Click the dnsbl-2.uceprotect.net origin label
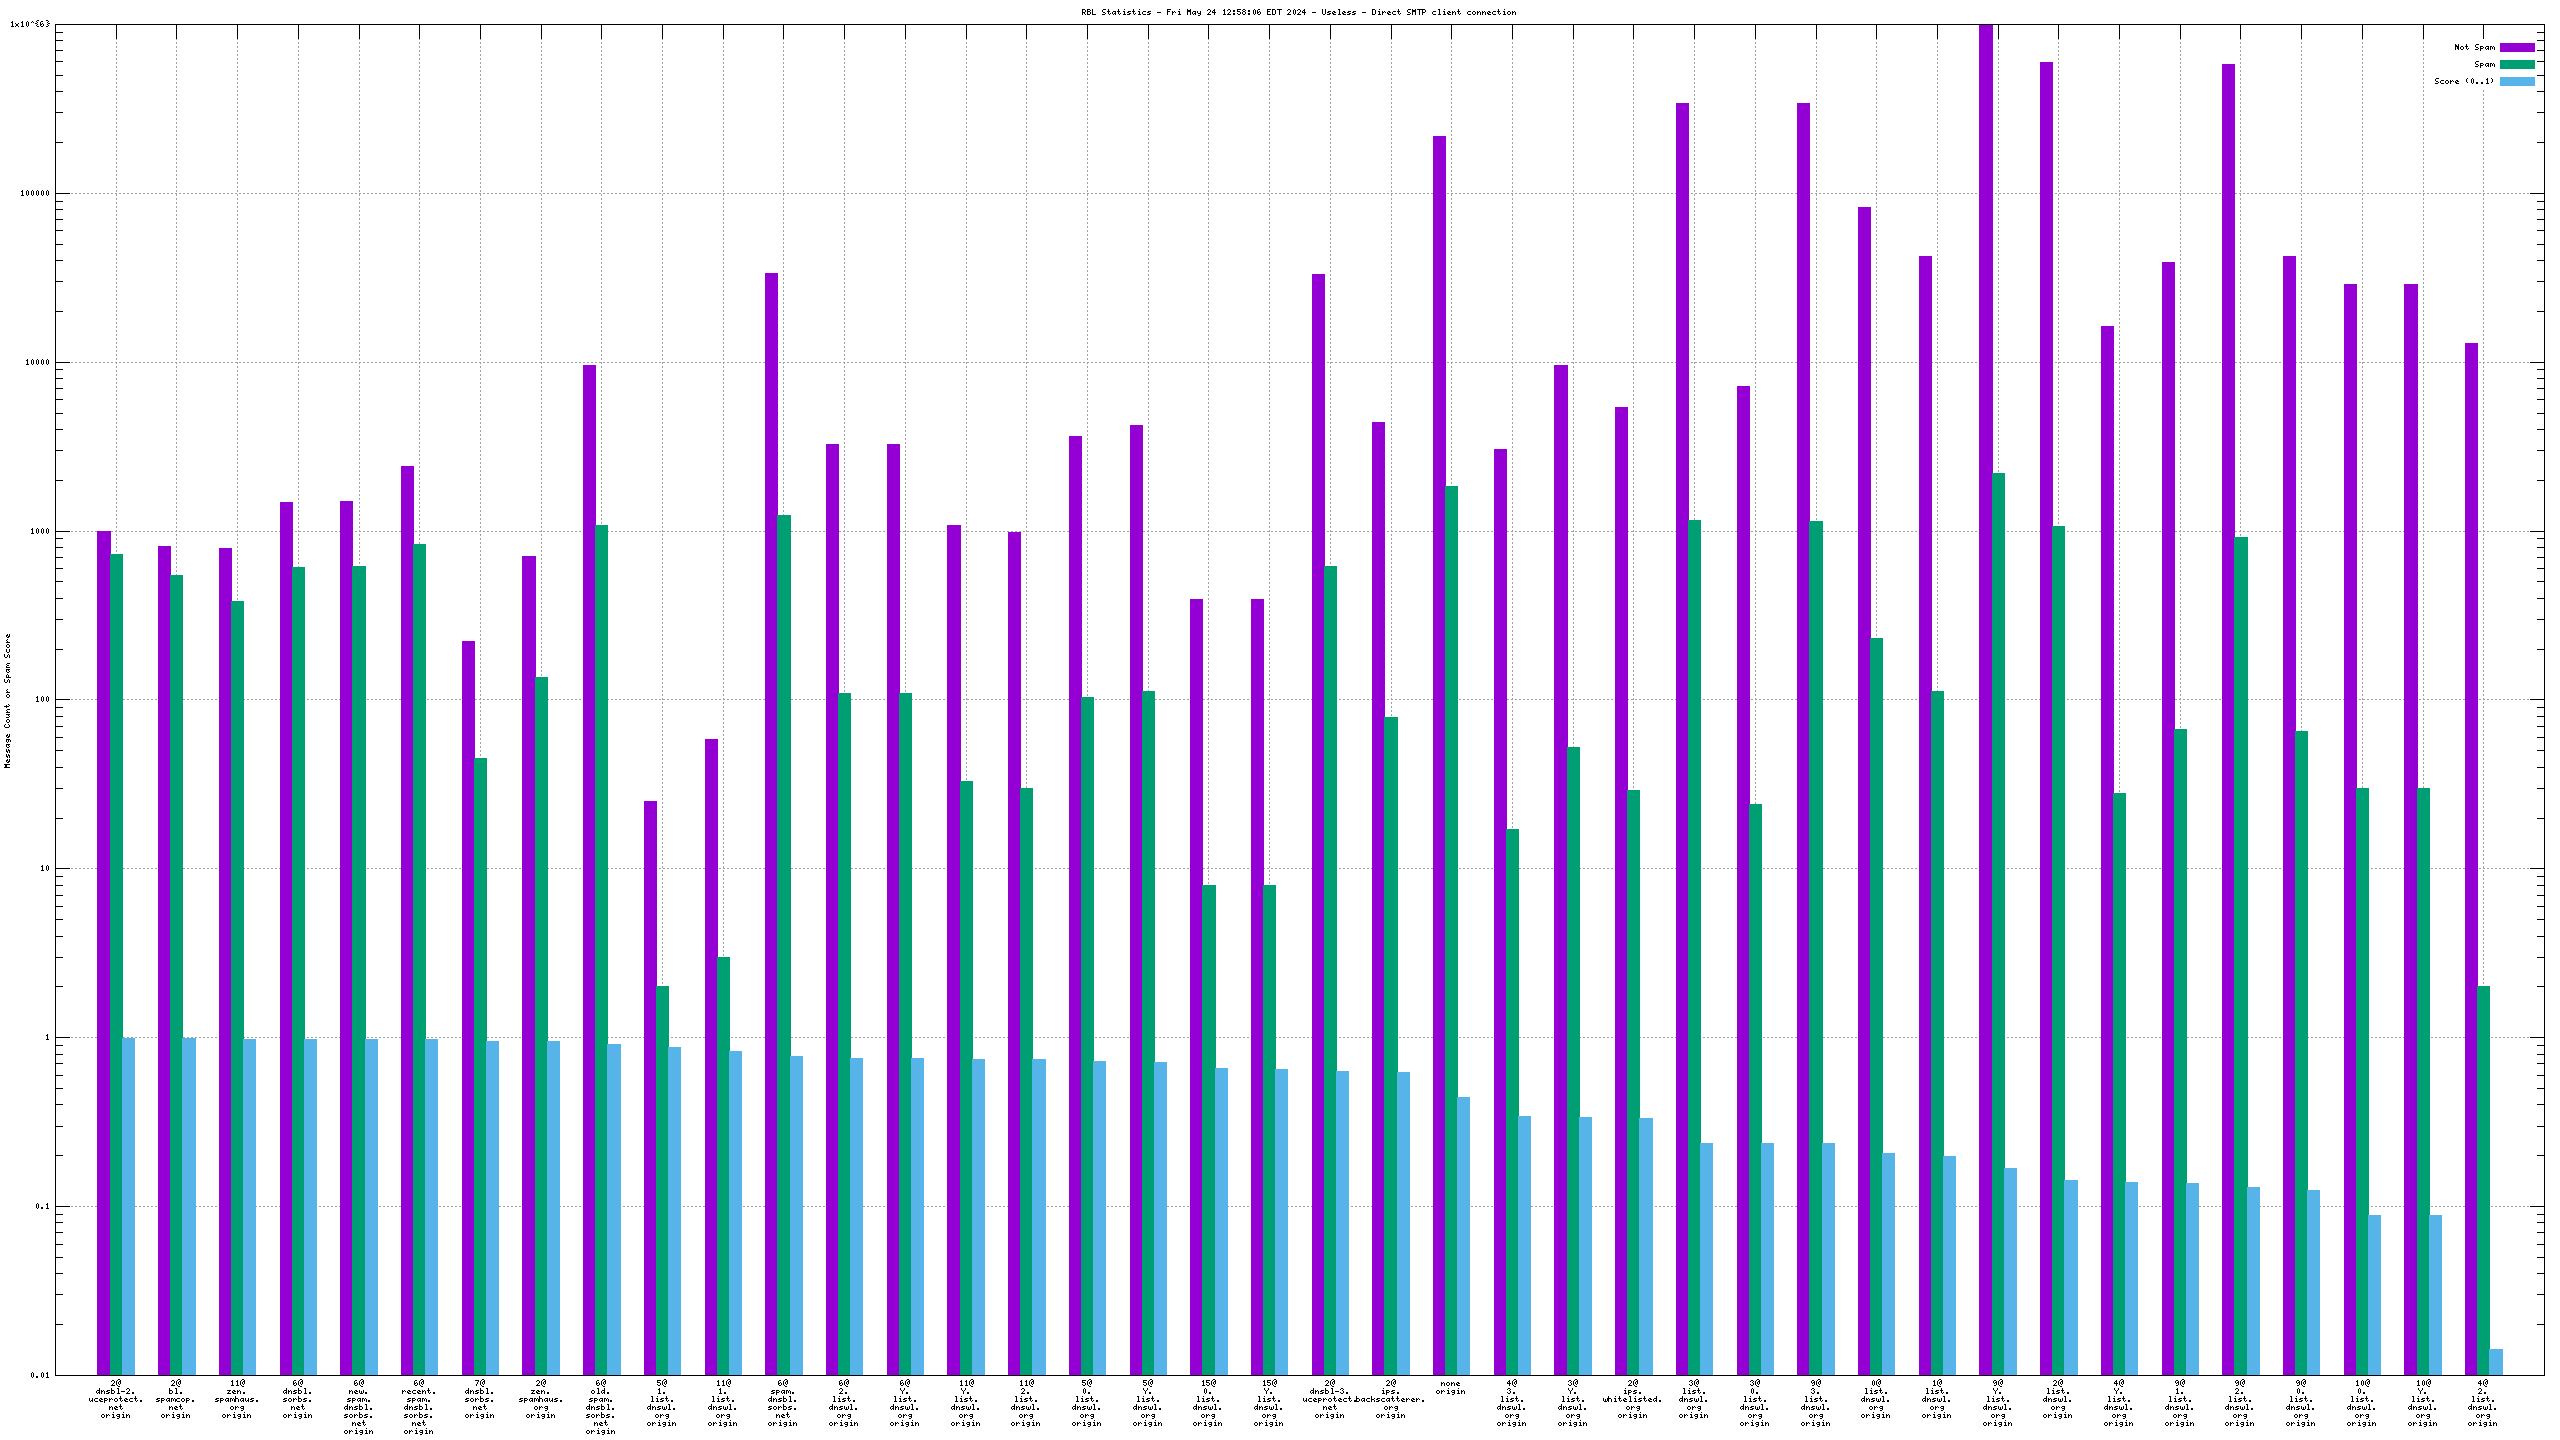 coord(116,1399)
